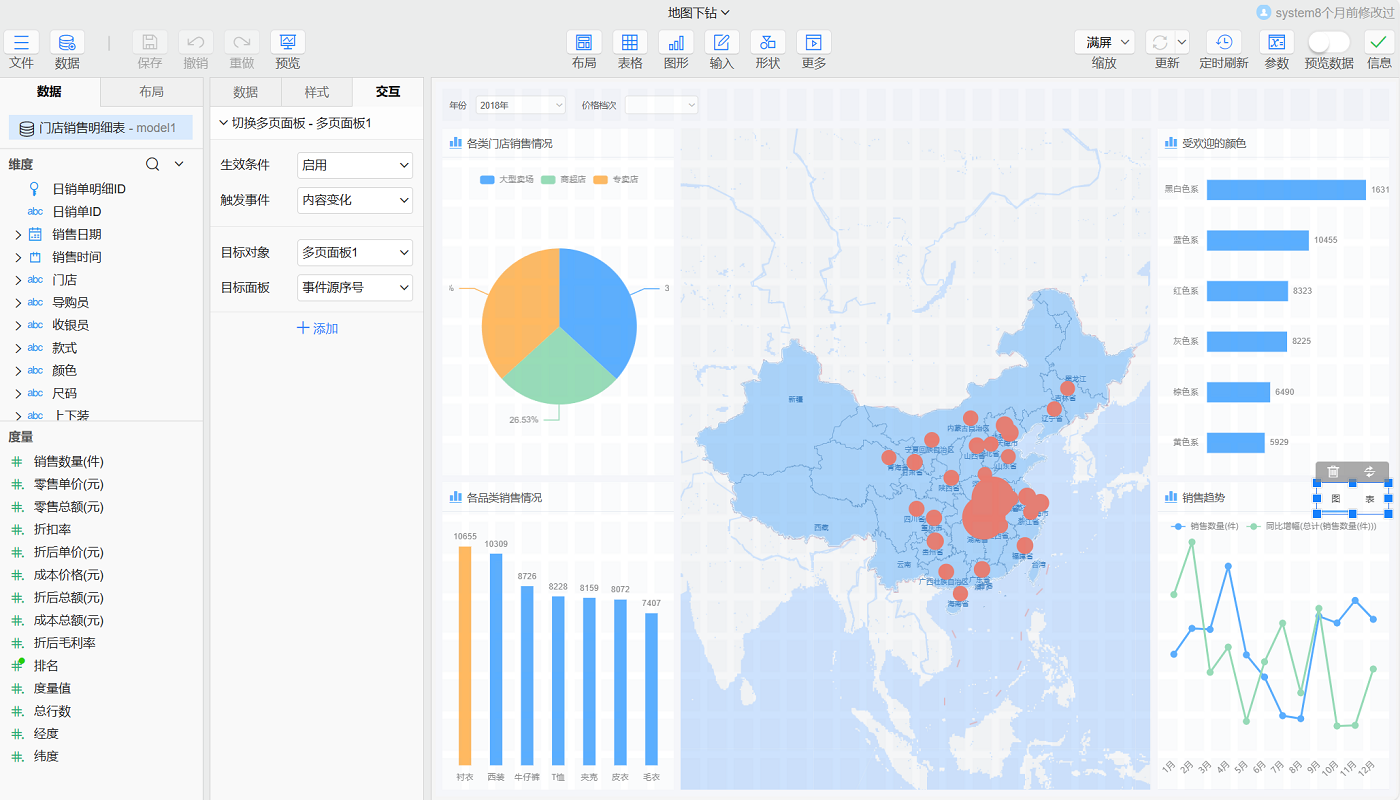Open the 图形 chart tool
The image size is (1400, 800).
676,42
